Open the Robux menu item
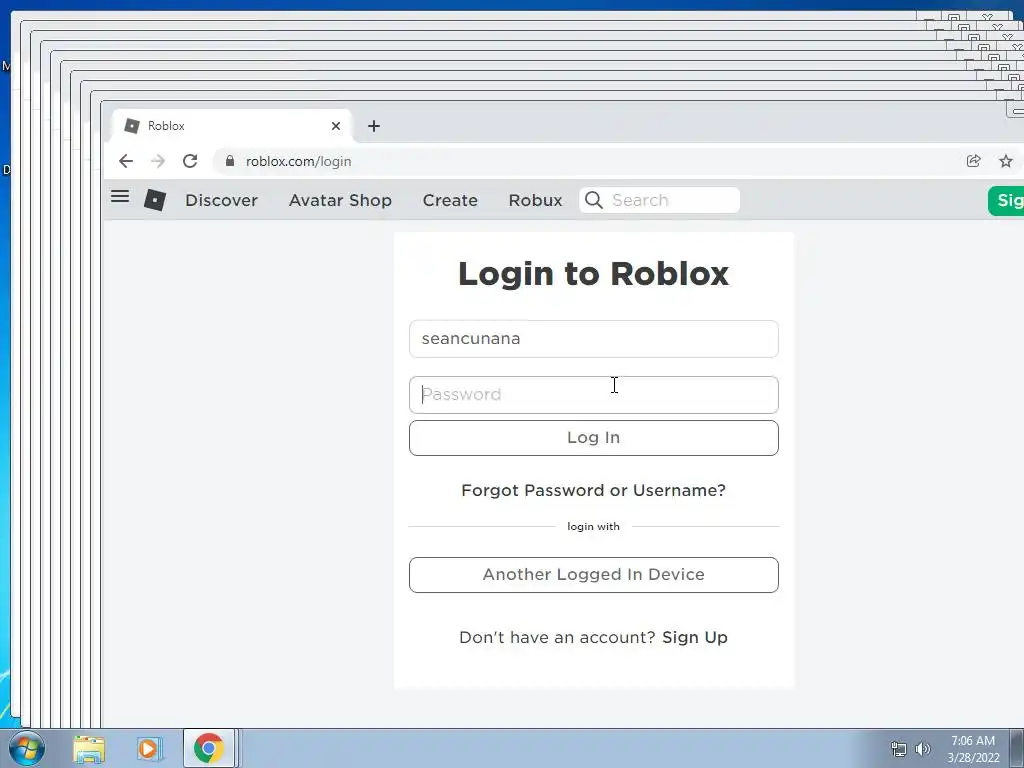Viewport: 1024px width, 768px height. coord(536,200)
